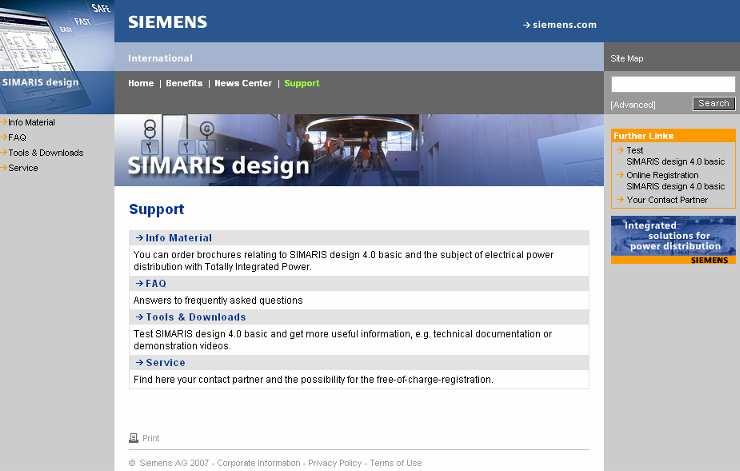Open the Privacy Policy footer link
740x471 pixels.
(x=335, y=463)
